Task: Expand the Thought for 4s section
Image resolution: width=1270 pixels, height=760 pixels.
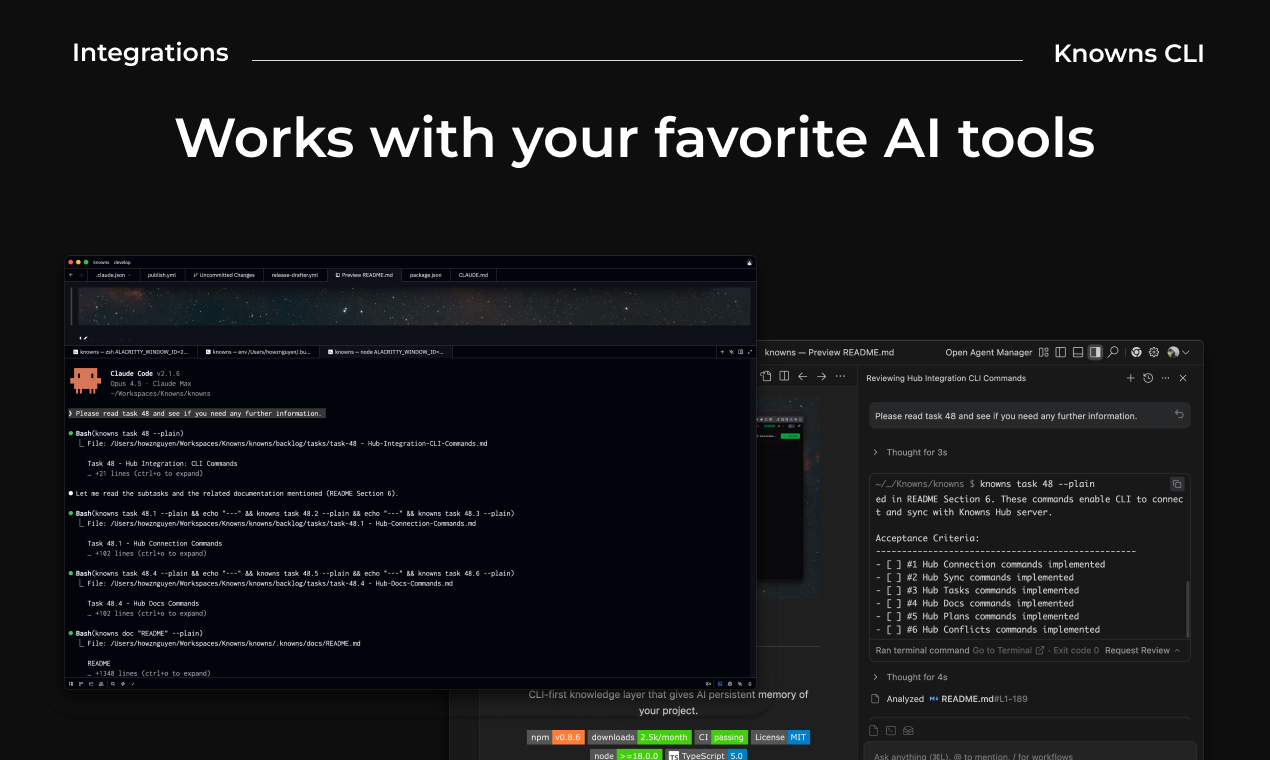Action: (x=910, y=677)
